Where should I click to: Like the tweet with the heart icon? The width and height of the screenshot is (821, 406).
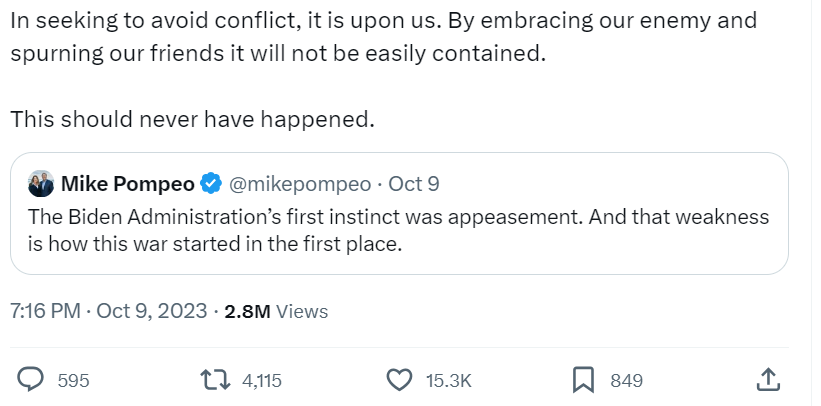point(399,380)
